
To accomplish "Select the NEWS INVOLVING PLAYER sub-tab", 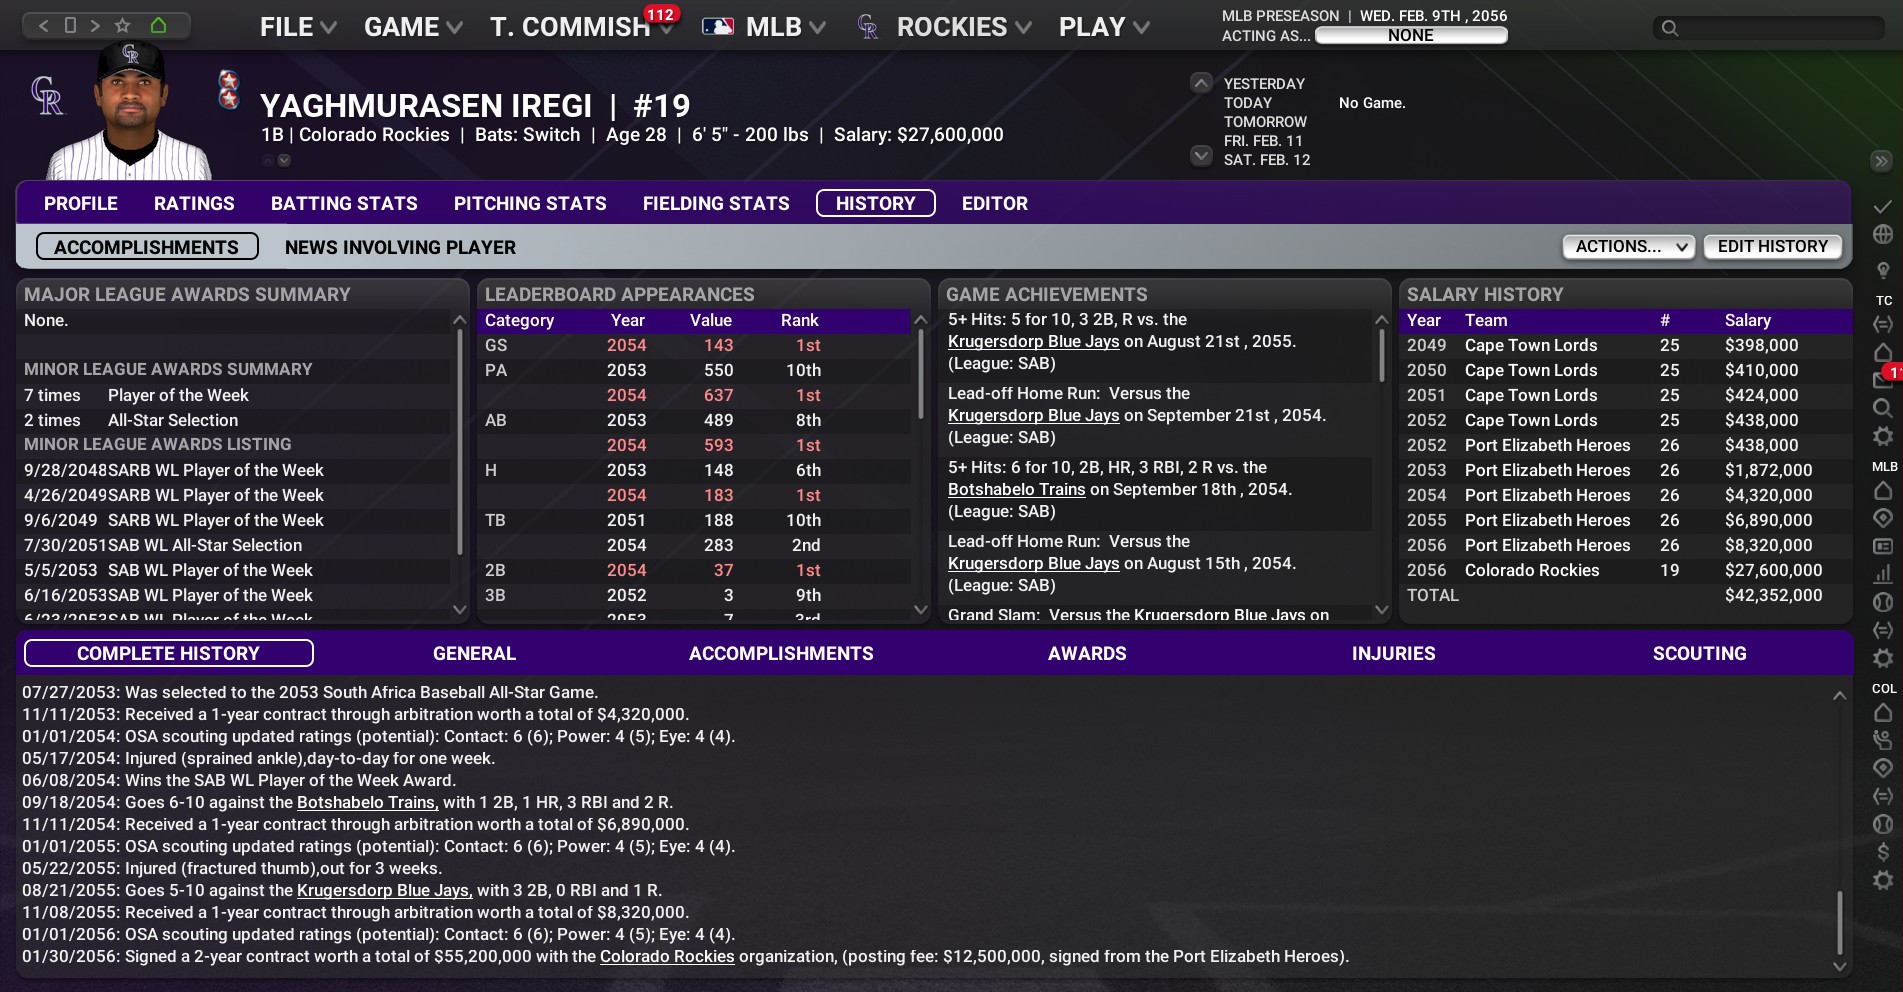I will click(x=400, y=247).
